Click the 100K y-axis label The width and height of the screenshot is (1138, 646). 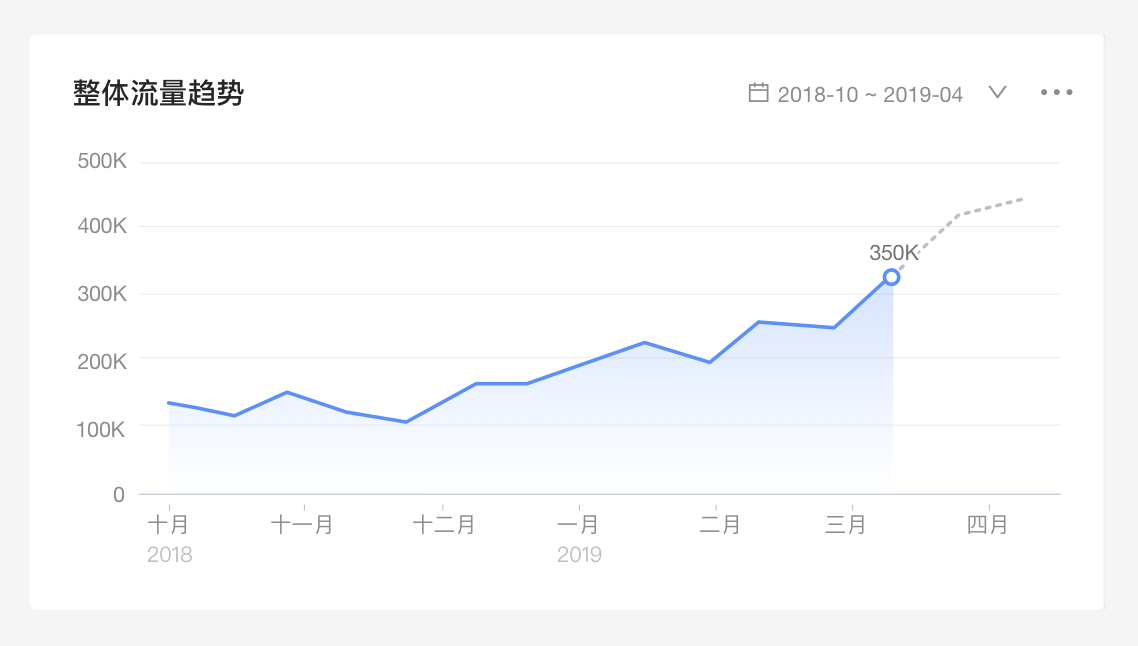pos(101,430)
